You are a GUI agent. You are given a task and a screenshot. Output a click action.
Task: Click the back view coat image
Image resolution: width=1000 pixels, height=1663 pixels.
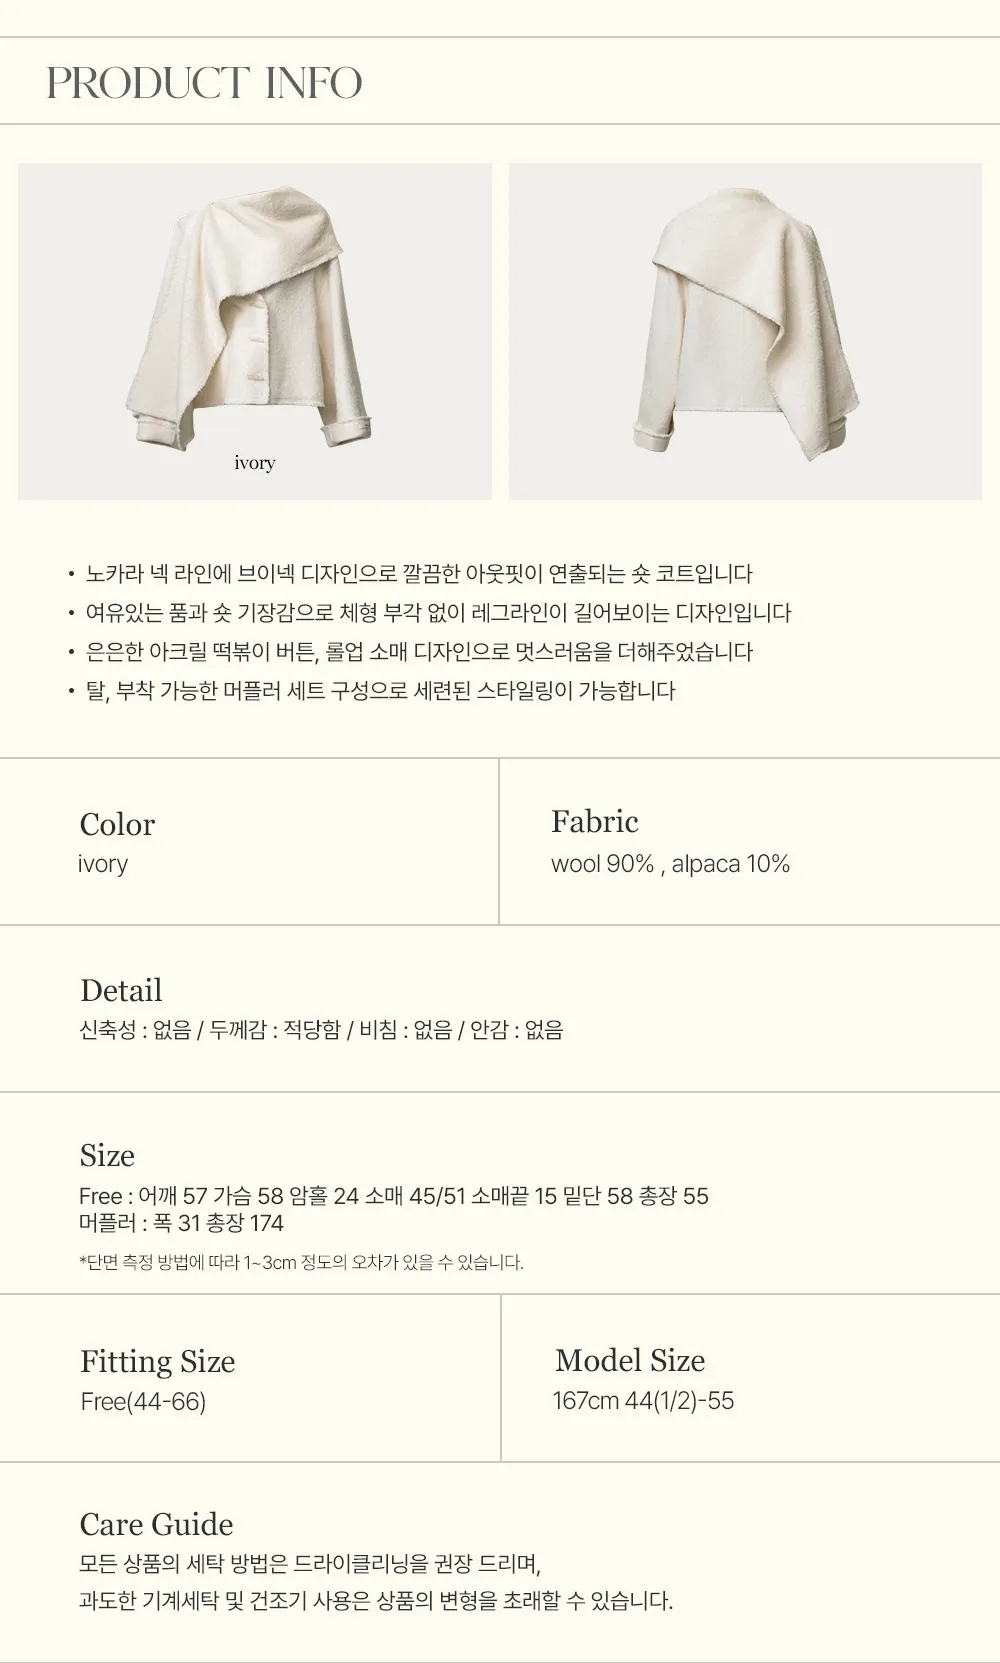[x=745, y=330]
